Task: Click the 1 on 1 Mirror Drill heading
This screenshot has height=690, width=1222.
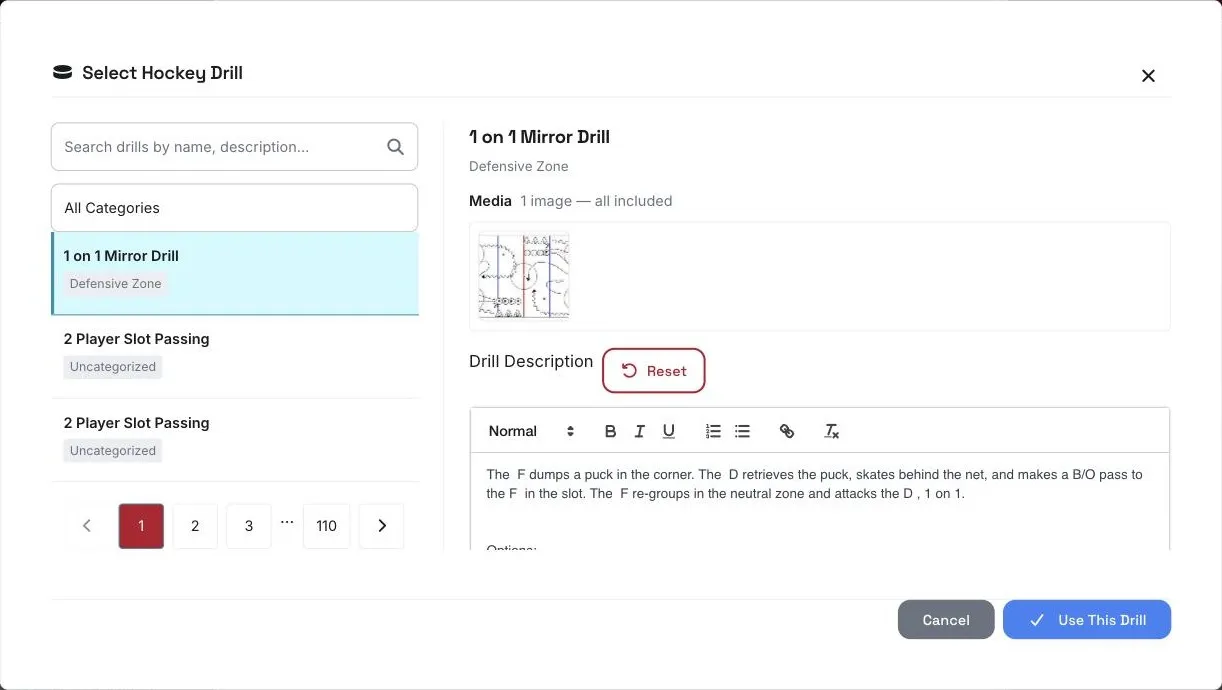Action: (539, 137)
